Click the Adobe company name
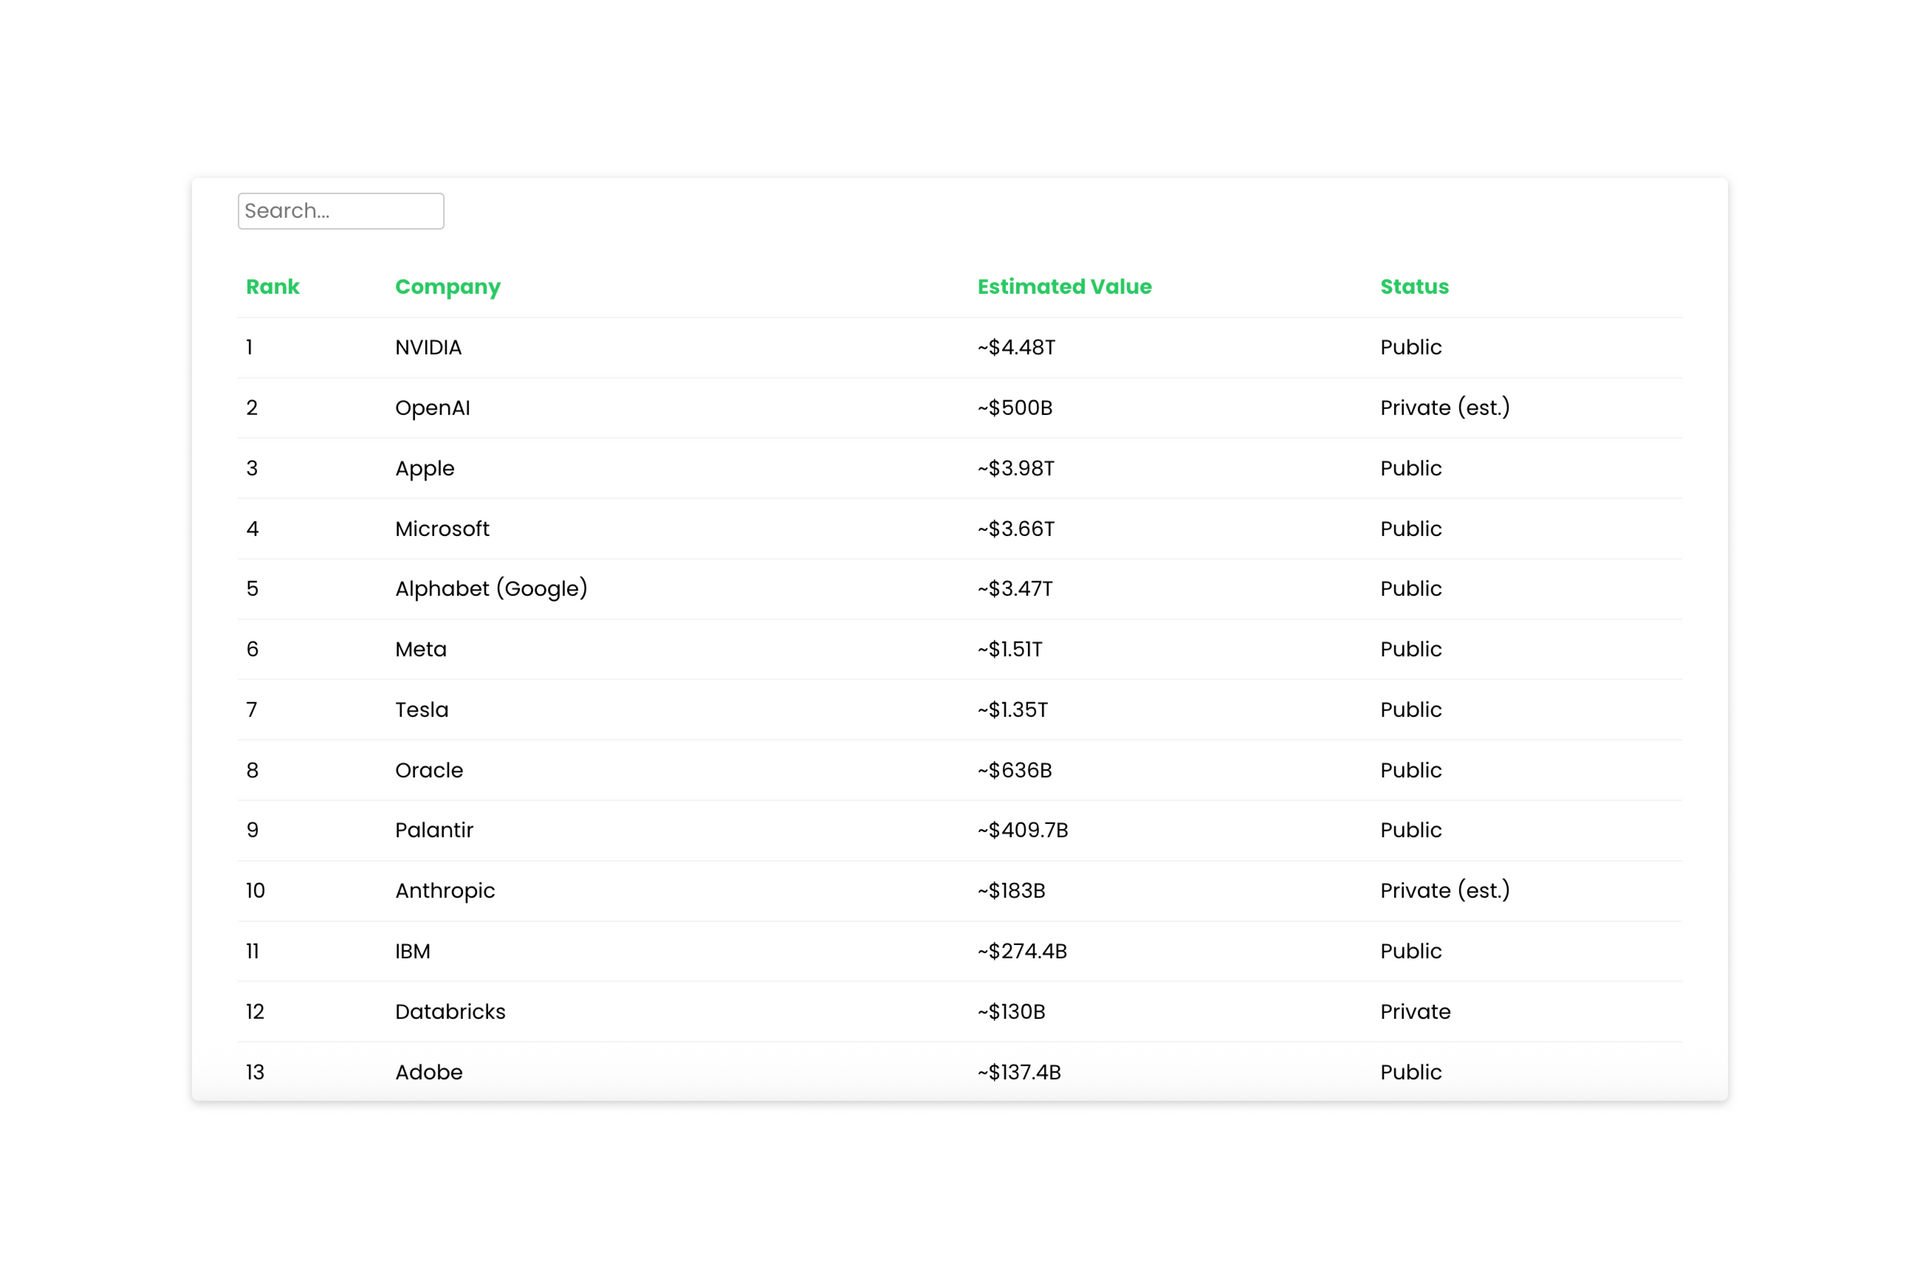 point(428,1072)
